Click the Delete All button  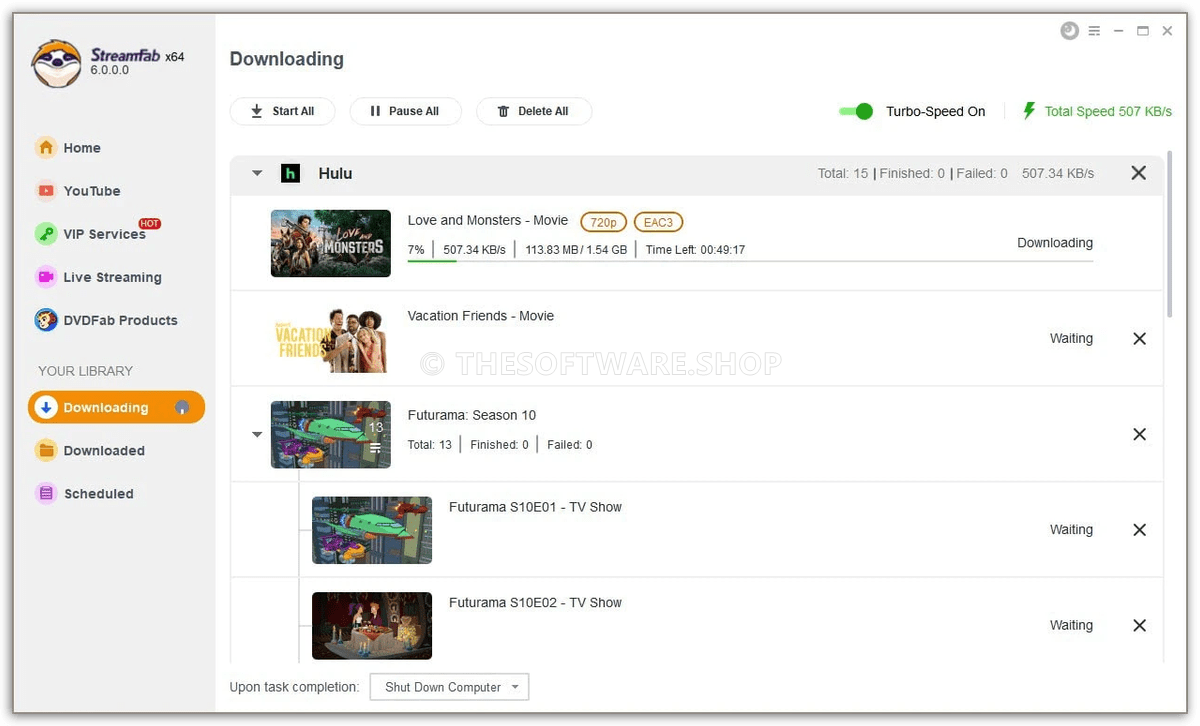tap(534, 111)
